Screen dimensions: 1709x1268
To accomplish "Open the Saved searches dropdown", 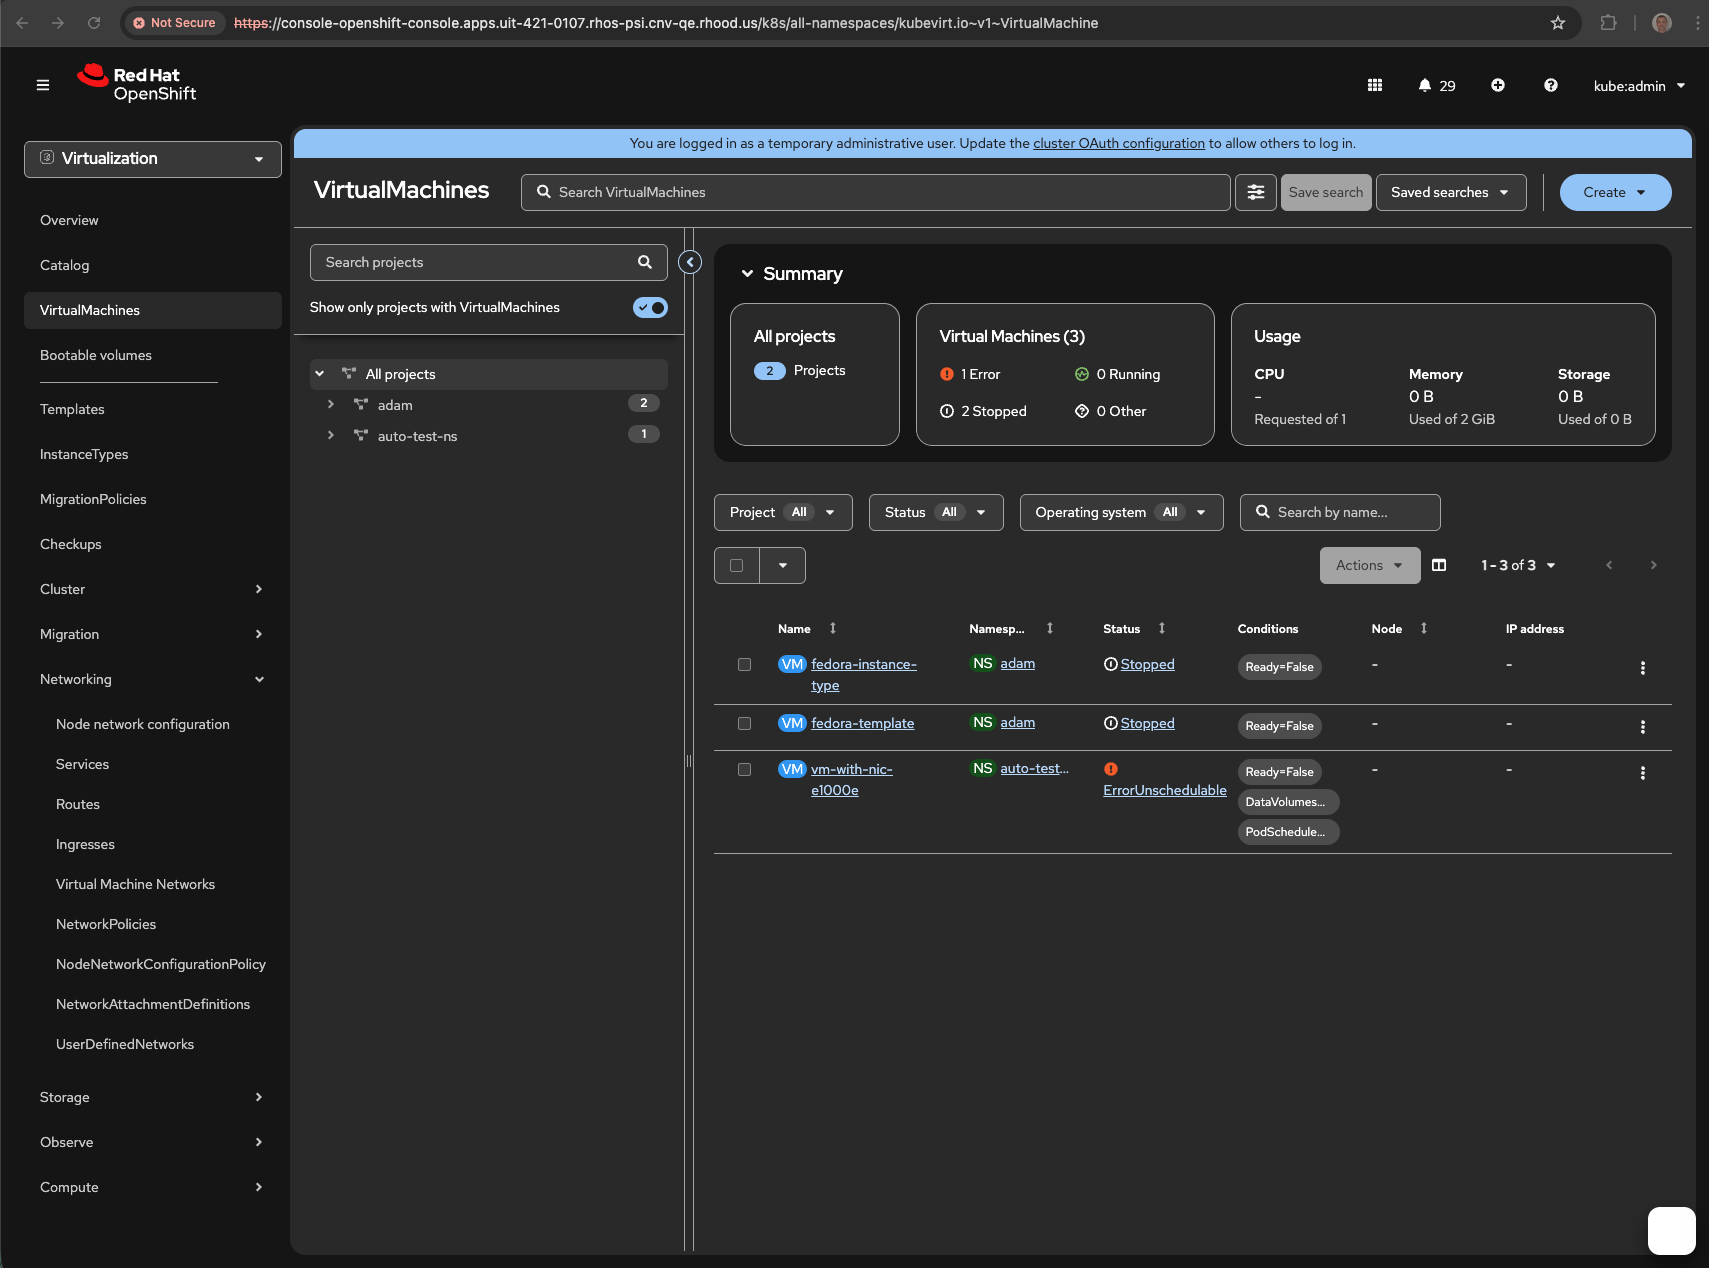I will coord(1450,193).
